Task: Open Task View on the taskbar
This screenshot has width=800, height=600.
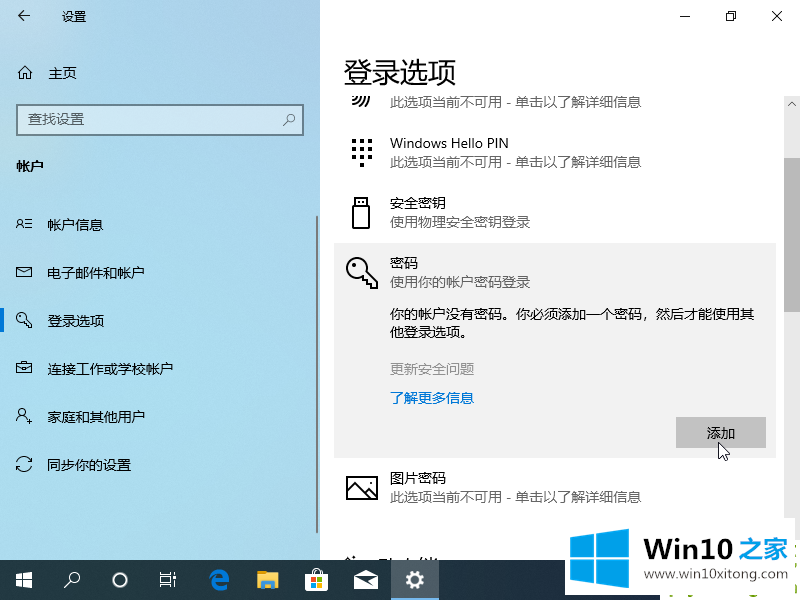Action: (x=168, y=579)
